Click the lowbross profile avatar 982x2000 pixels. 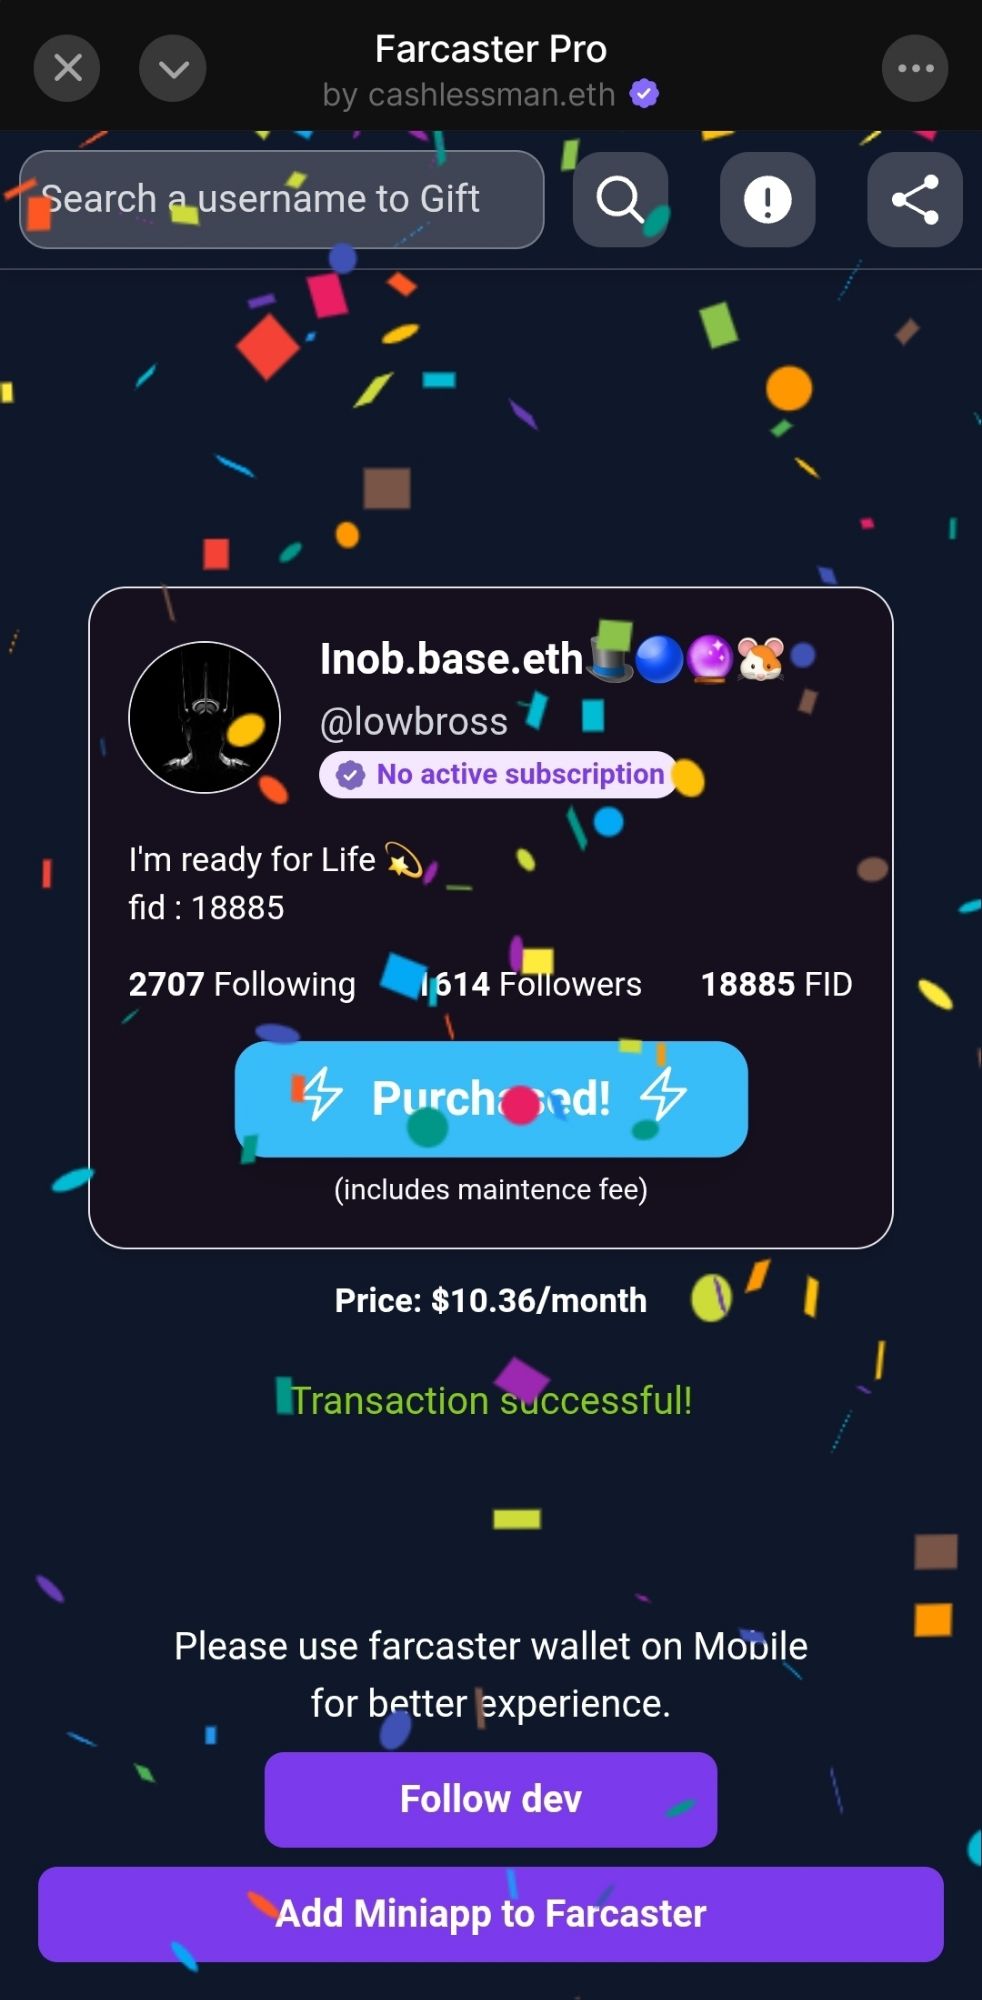point(205,717)
